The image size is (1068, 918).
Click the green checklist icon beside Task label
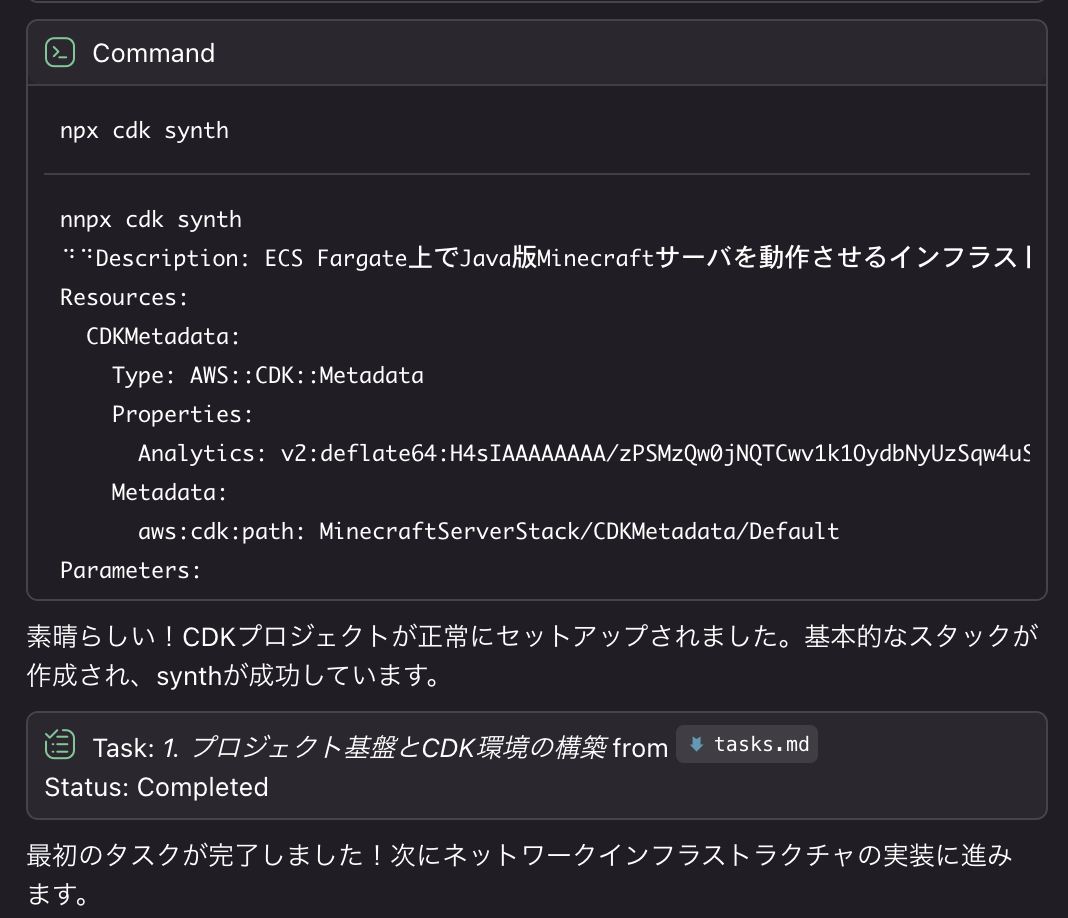point(59,744)
